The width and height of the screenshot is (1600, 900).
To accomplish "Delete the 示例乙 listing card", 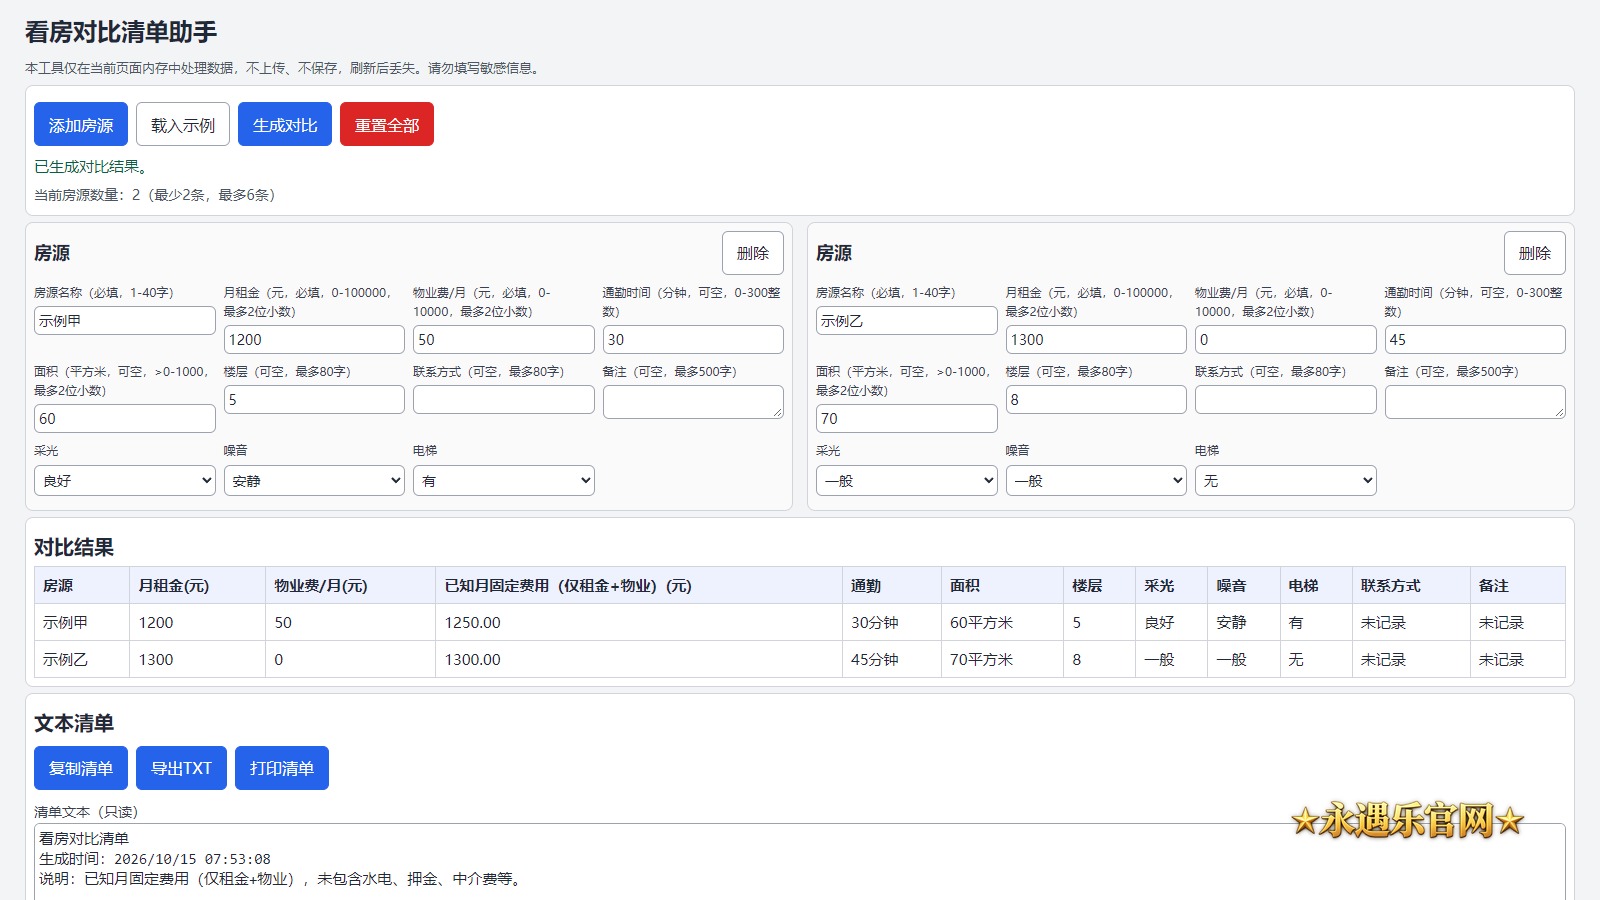I will point(1535,253).
